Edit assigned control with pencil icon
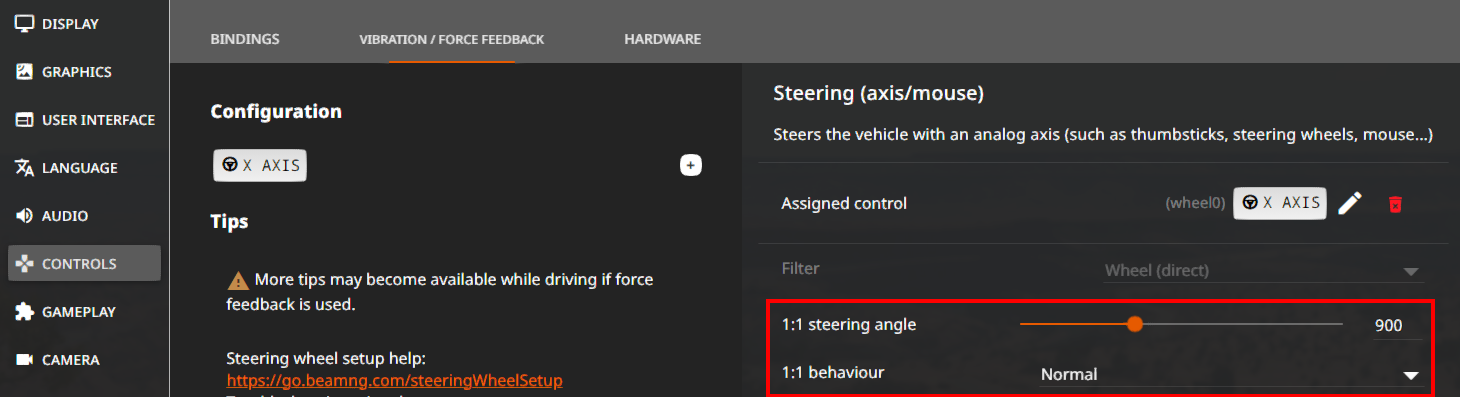 pos(1350,203)
